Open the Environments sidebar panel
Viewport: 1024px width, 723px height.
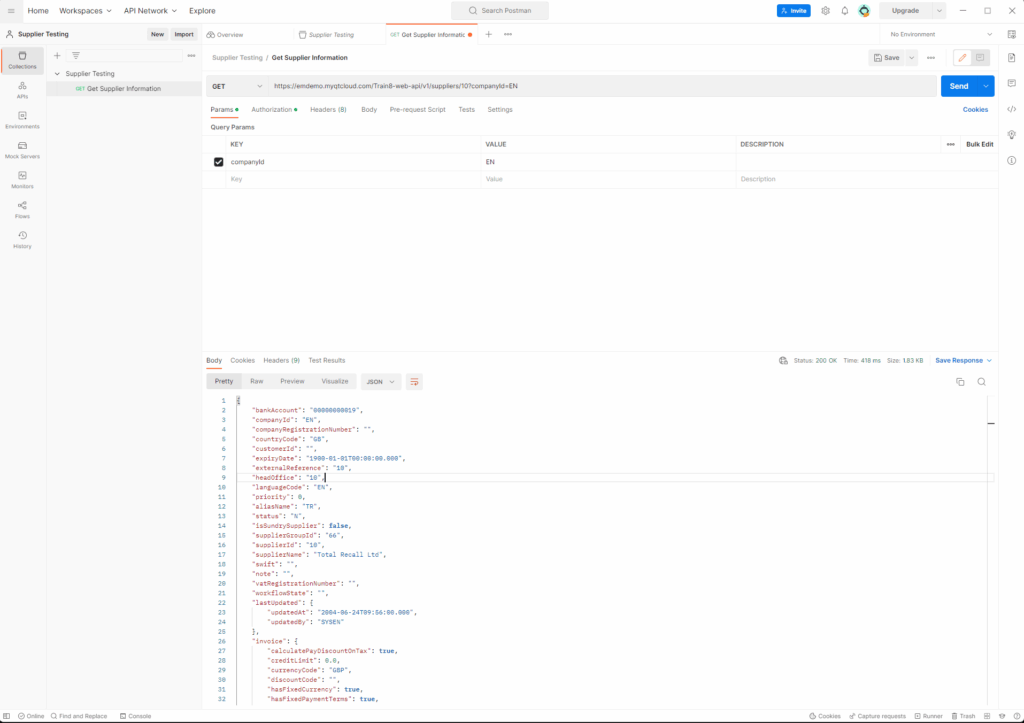[x=22, y=120]
